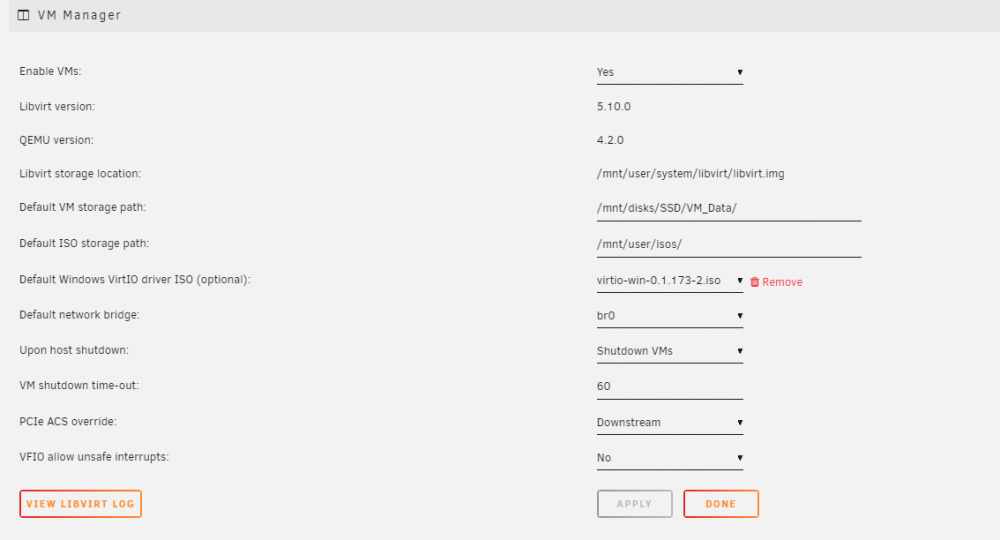Click the Default VM storage path label
This screenshot has width=1000, height=540.
click(x=82, y=207)
